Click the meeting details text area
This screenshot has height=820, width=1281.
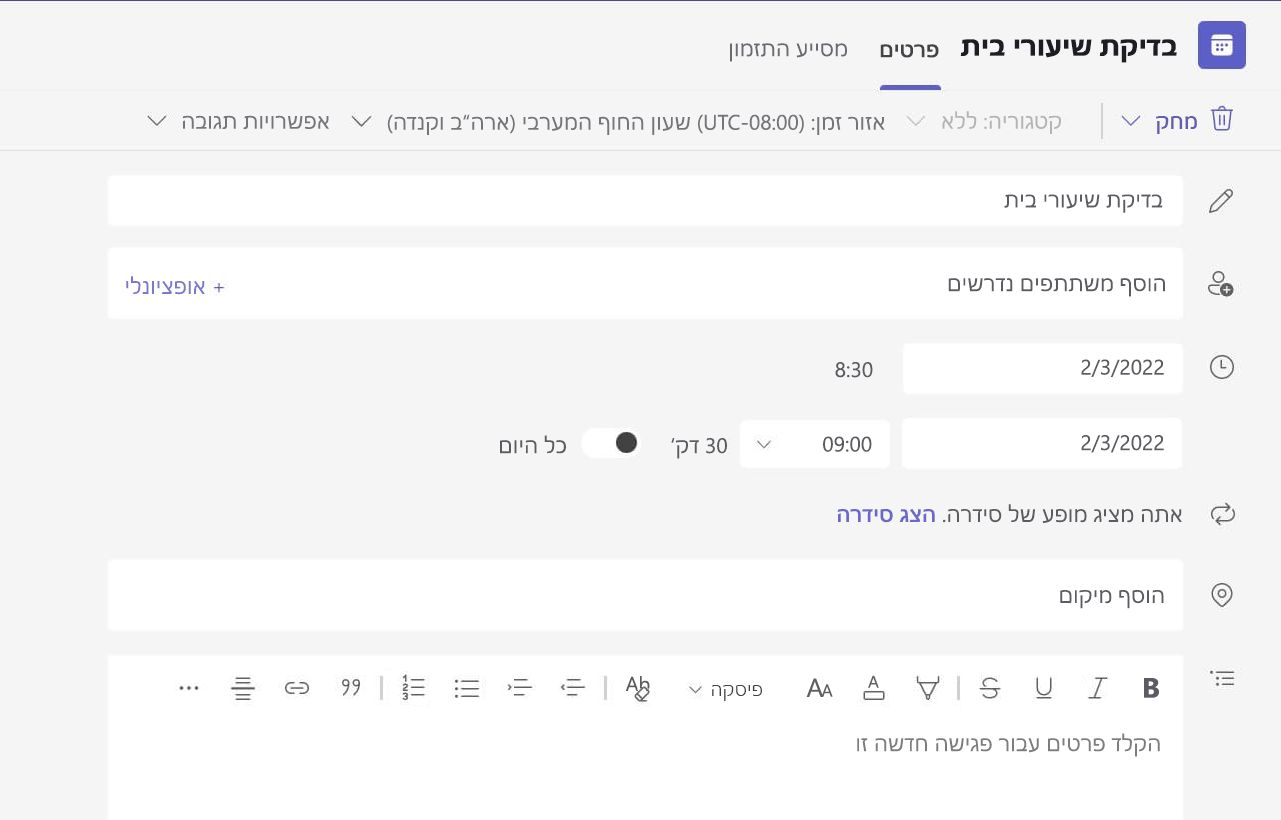pyautogui.click(x=645, y=770)
